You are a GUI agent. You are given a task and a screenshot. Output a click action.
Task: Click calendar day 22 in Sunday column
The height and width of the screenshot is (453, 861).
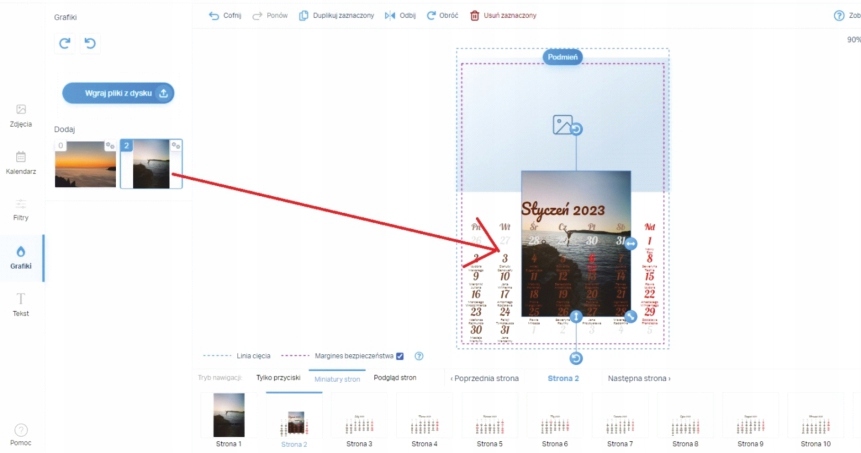point(649,294)
